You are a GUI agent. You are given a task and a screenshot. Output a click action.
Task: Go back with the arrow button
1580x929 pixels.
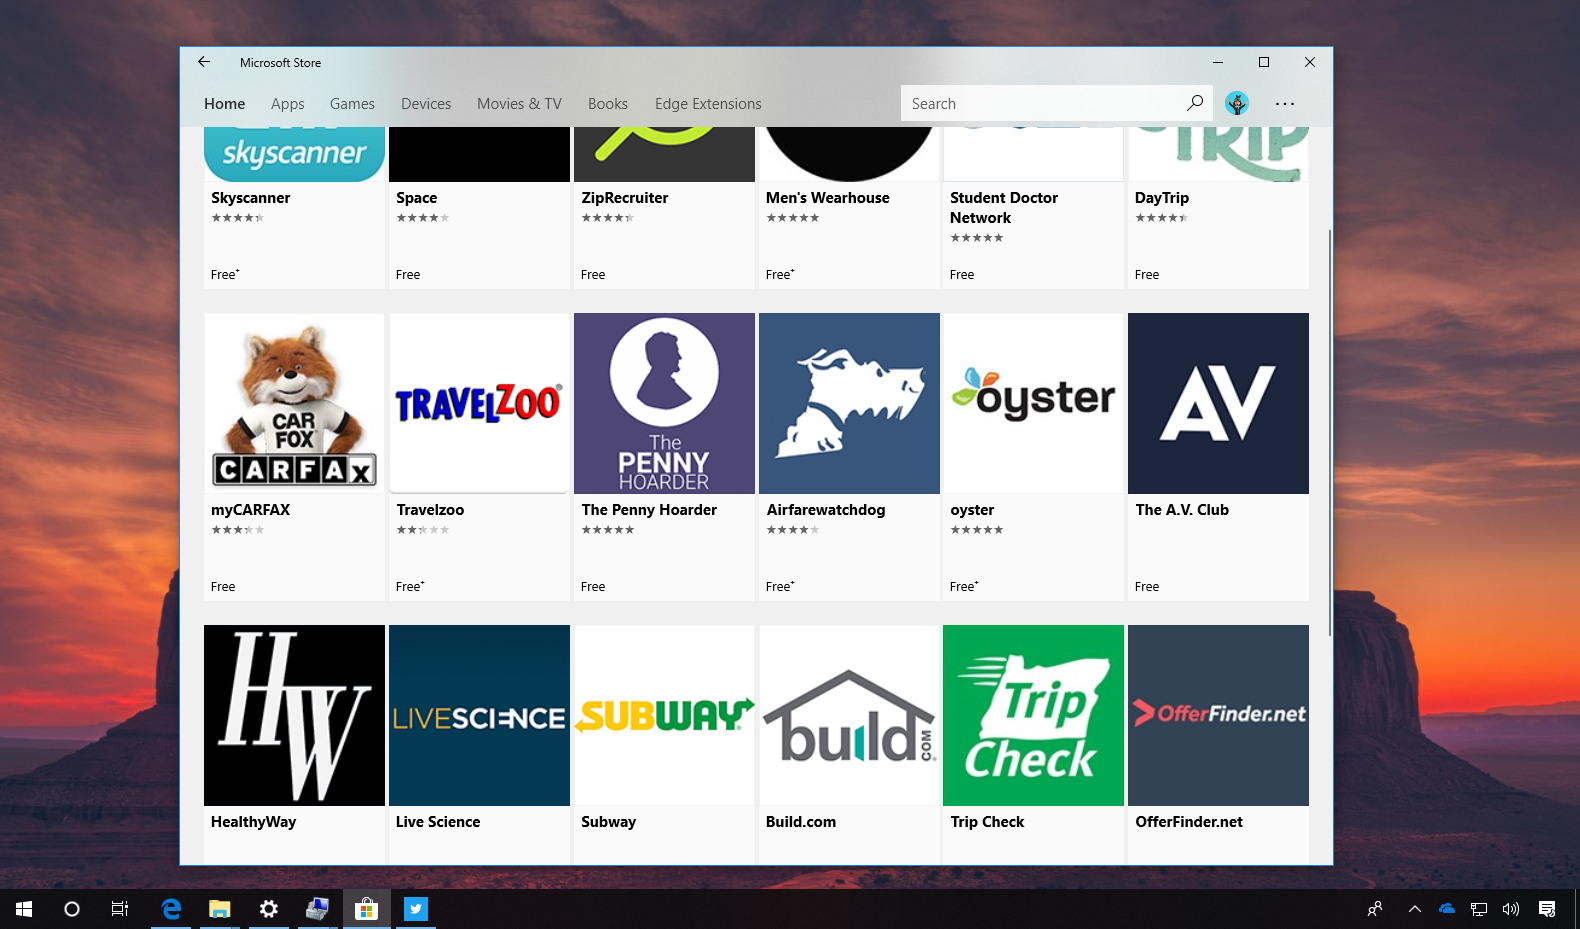204,62
